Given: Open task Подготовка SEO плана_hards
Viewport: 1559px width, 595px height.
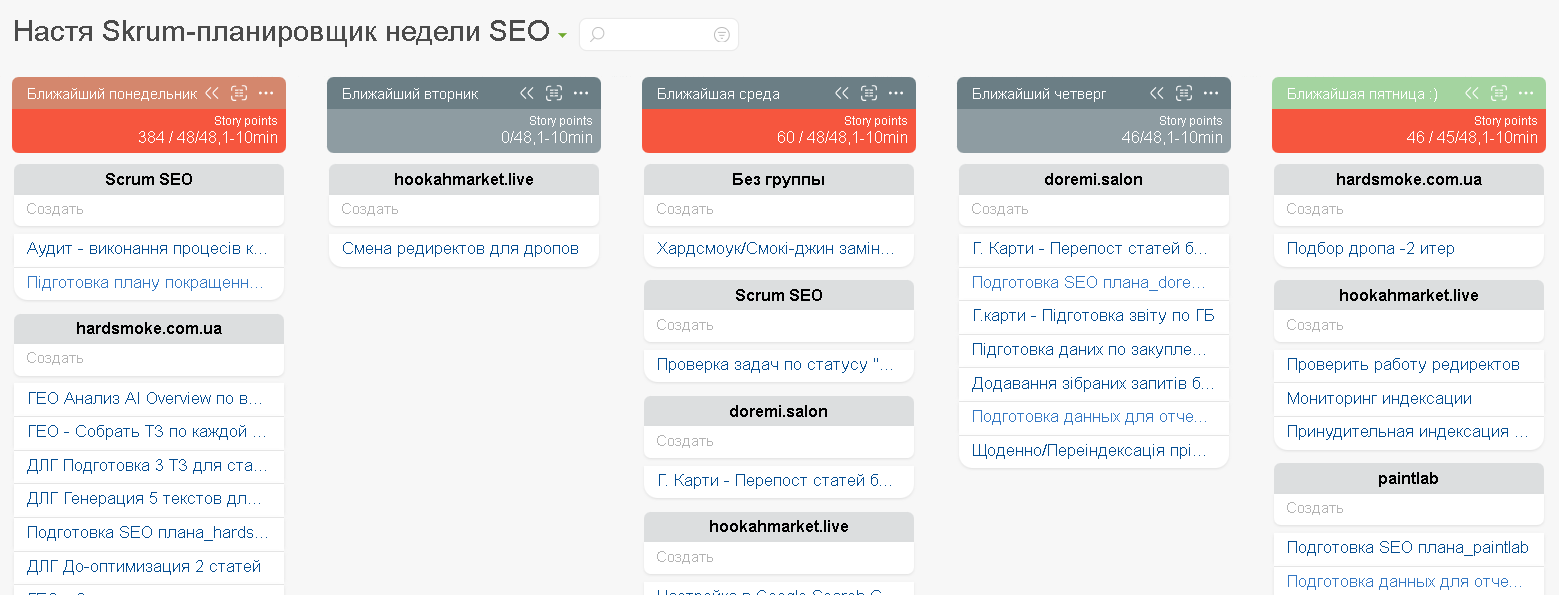Looking at the screenshot, I should 147,532.
